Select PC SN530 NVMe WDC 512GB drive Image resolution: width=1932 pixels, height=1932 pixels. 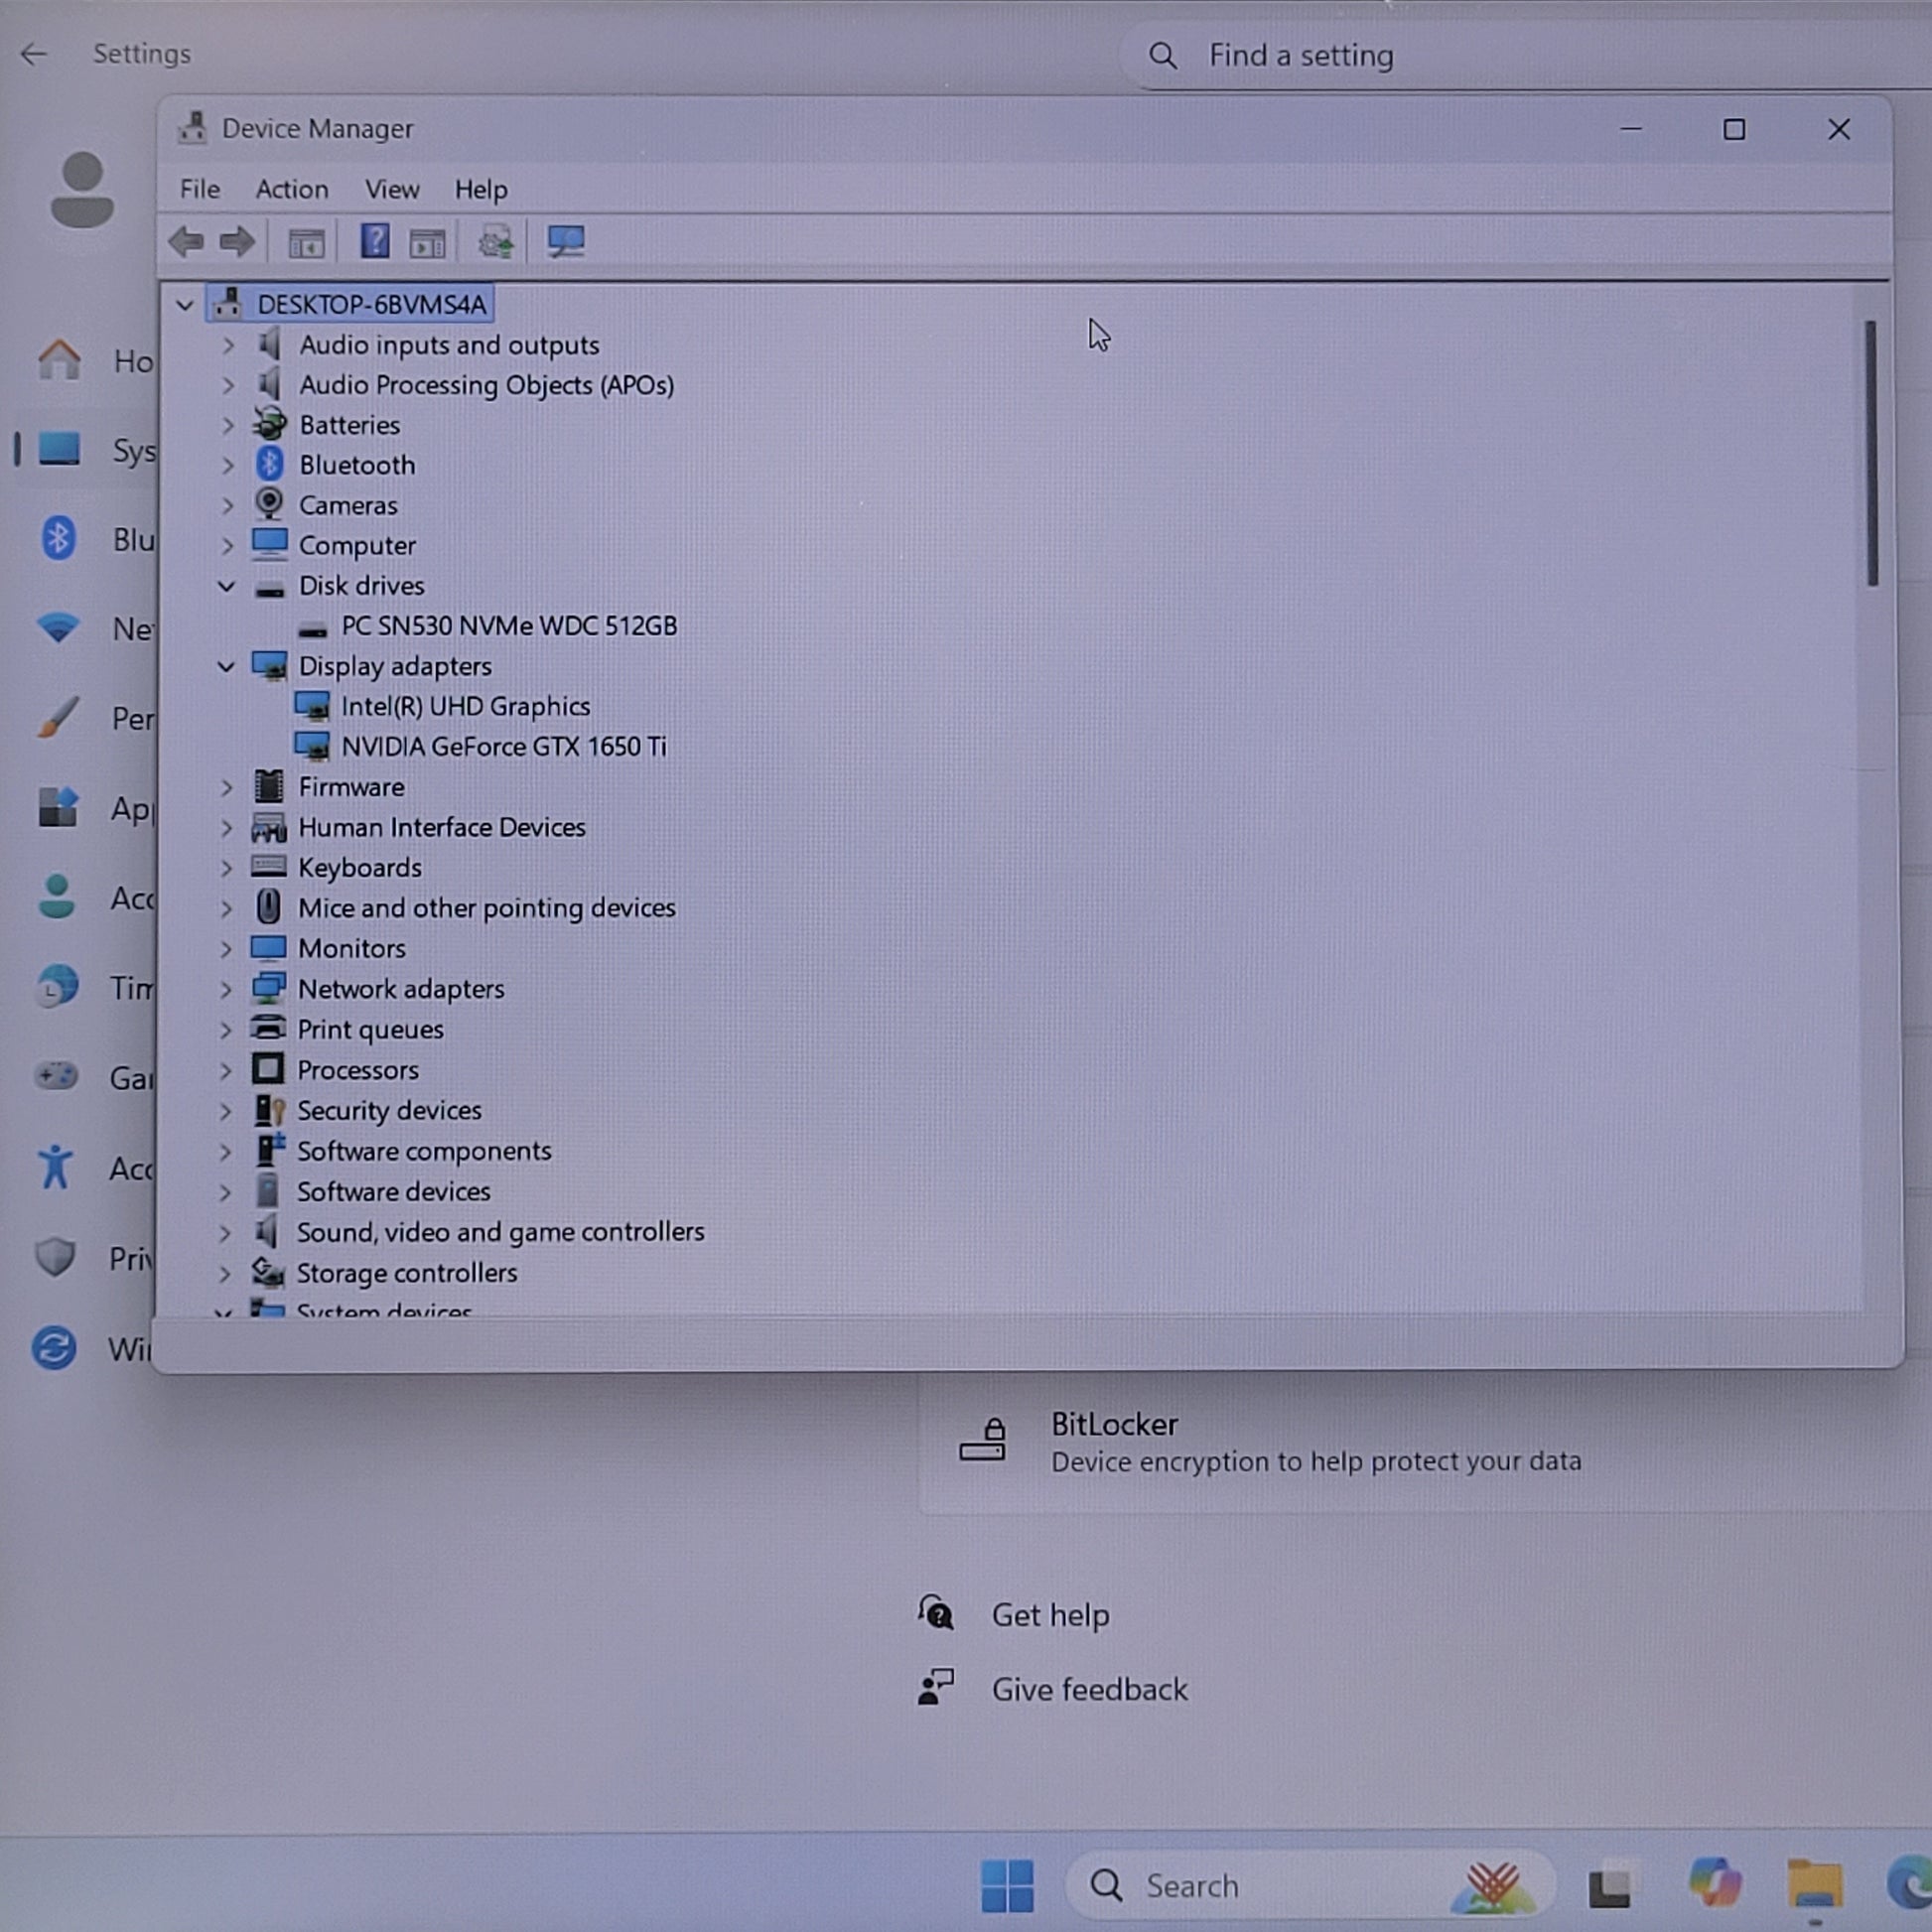pyautogui.click(x=509, y=626)
